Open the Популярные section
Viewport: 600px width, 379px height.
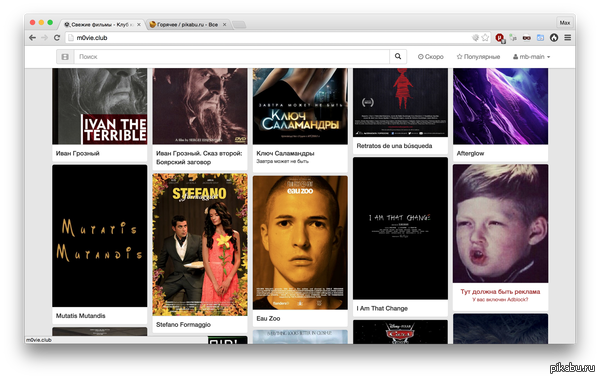pyautogui.click(x=478, y=57)
